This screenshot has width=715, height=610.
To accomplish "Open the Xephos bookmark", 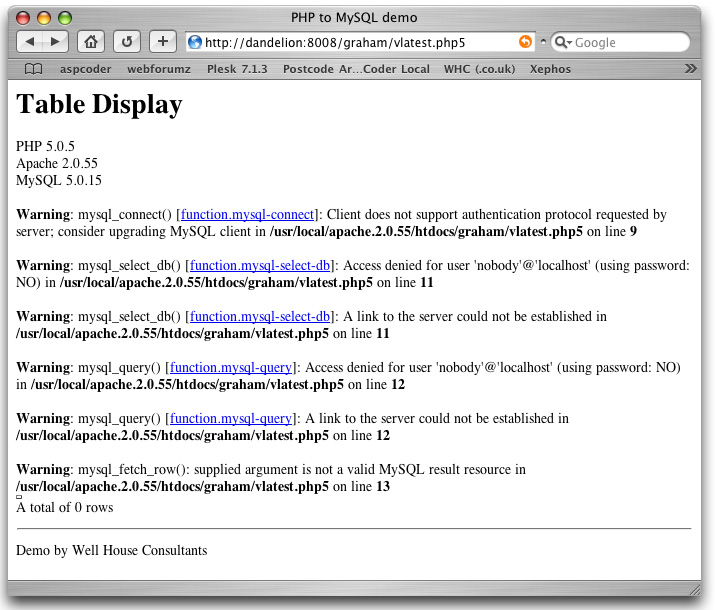I will (x=550, y=69).
